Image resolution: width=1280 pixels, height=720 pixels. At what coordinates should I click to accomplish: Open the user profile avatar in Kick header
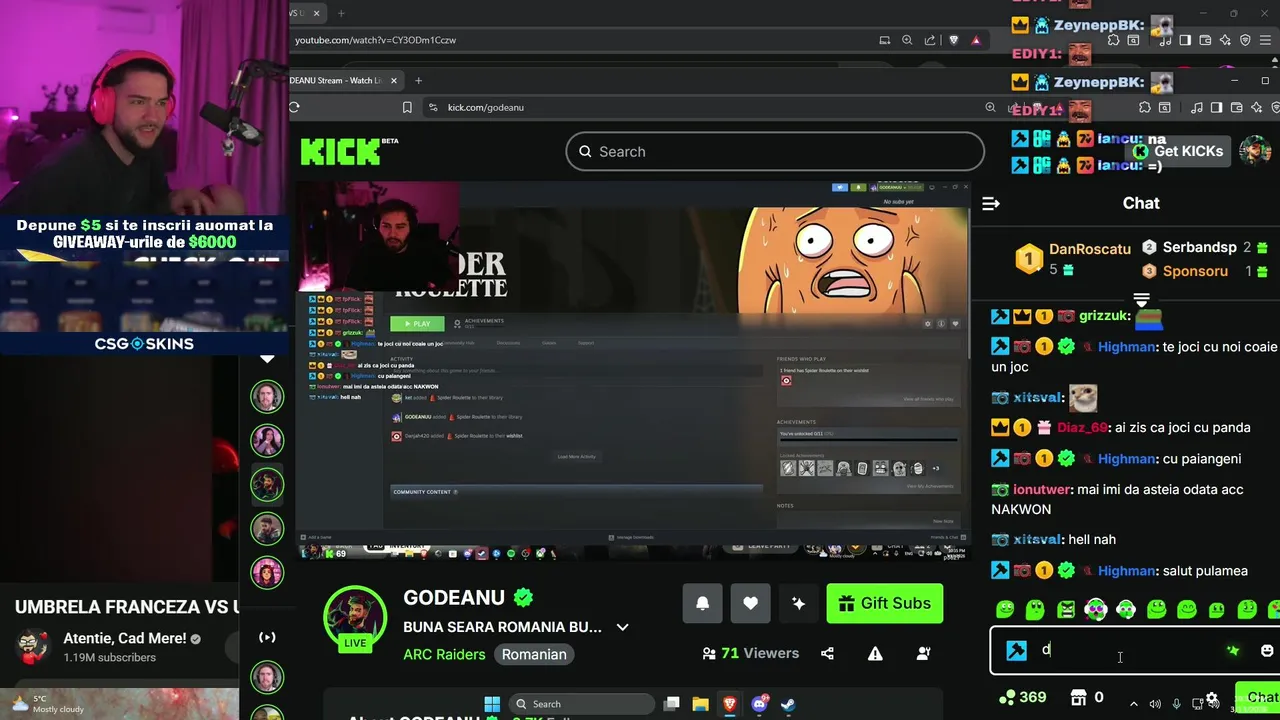pyautogui.click(x=1254, y=151)
